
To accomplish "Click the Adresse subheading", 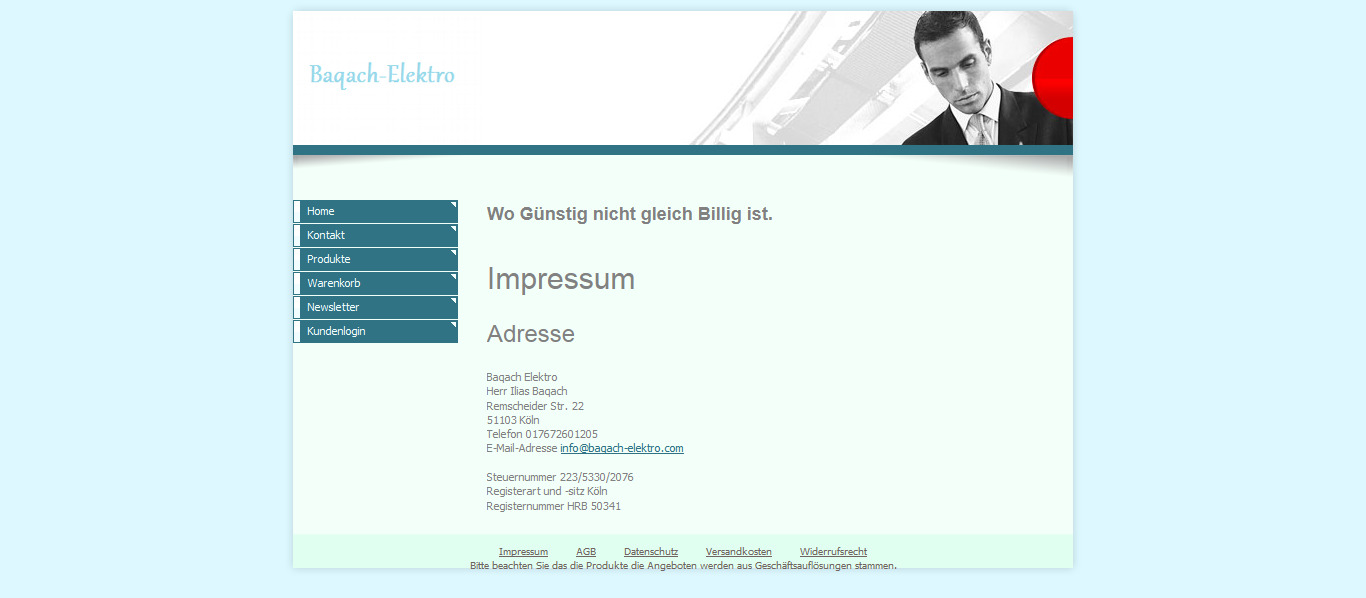I will [531, 334].
